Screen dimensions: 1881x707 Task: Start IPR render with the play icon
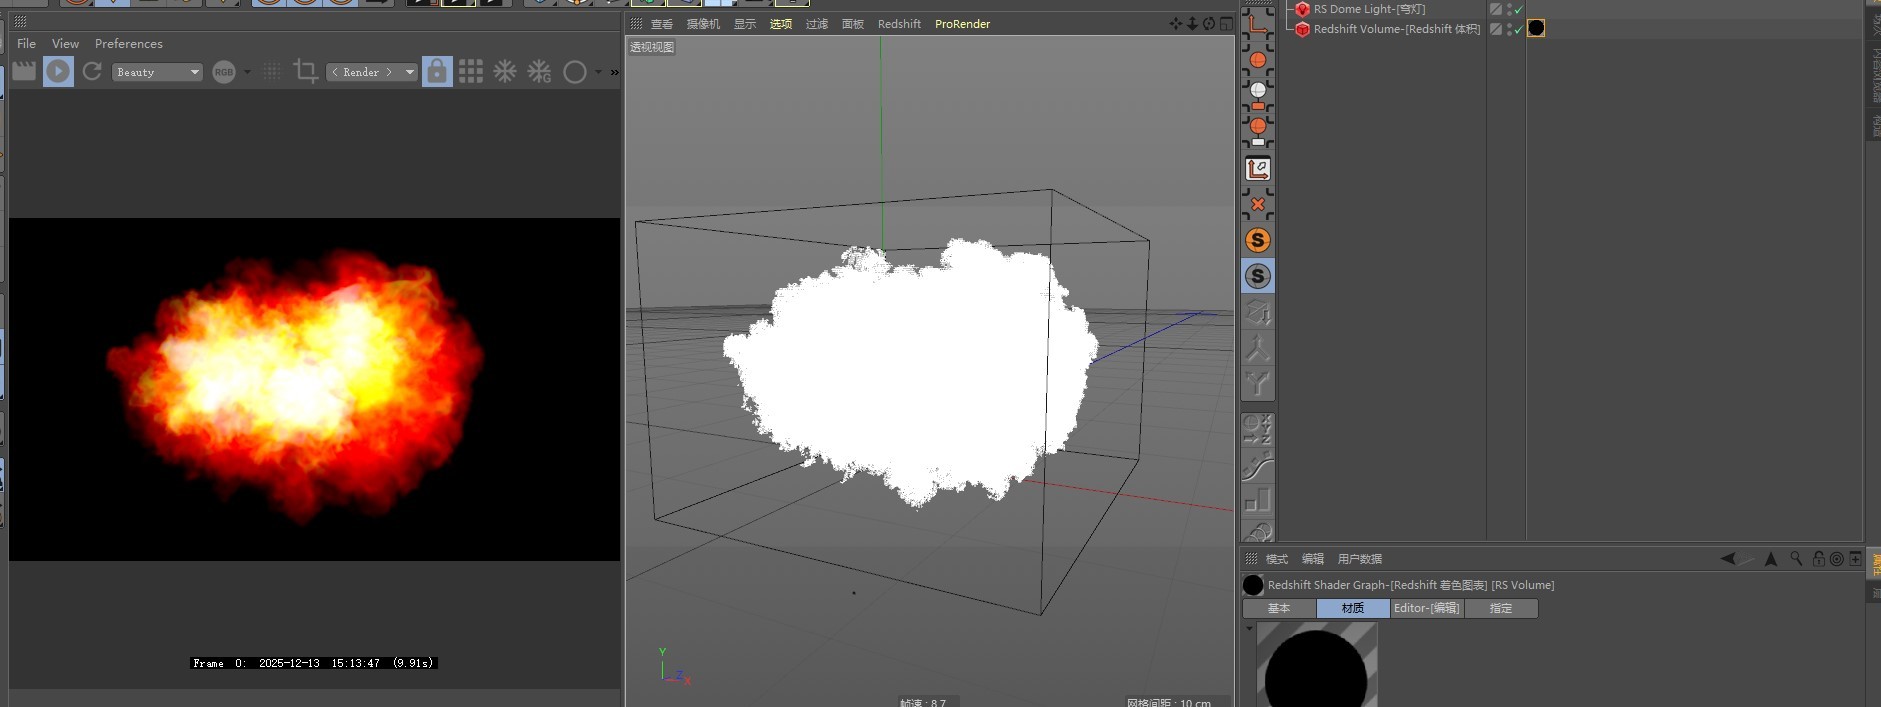[x=58, y=71]
